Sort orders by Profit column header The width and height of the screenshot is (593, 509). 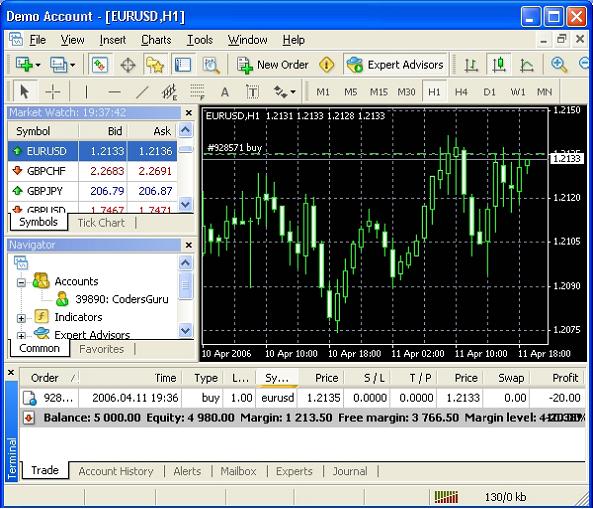click(558, 378)
